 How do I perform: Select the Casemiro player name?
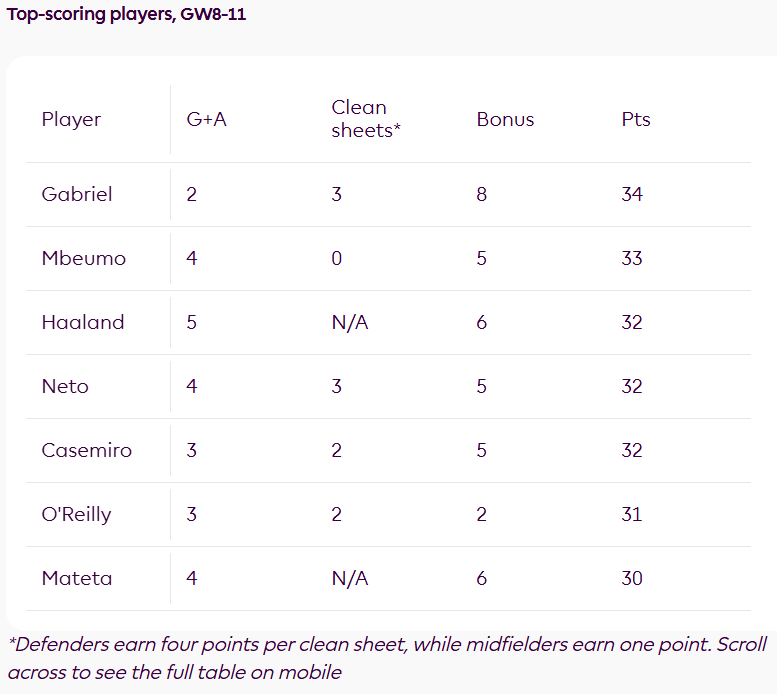point(87,450)
